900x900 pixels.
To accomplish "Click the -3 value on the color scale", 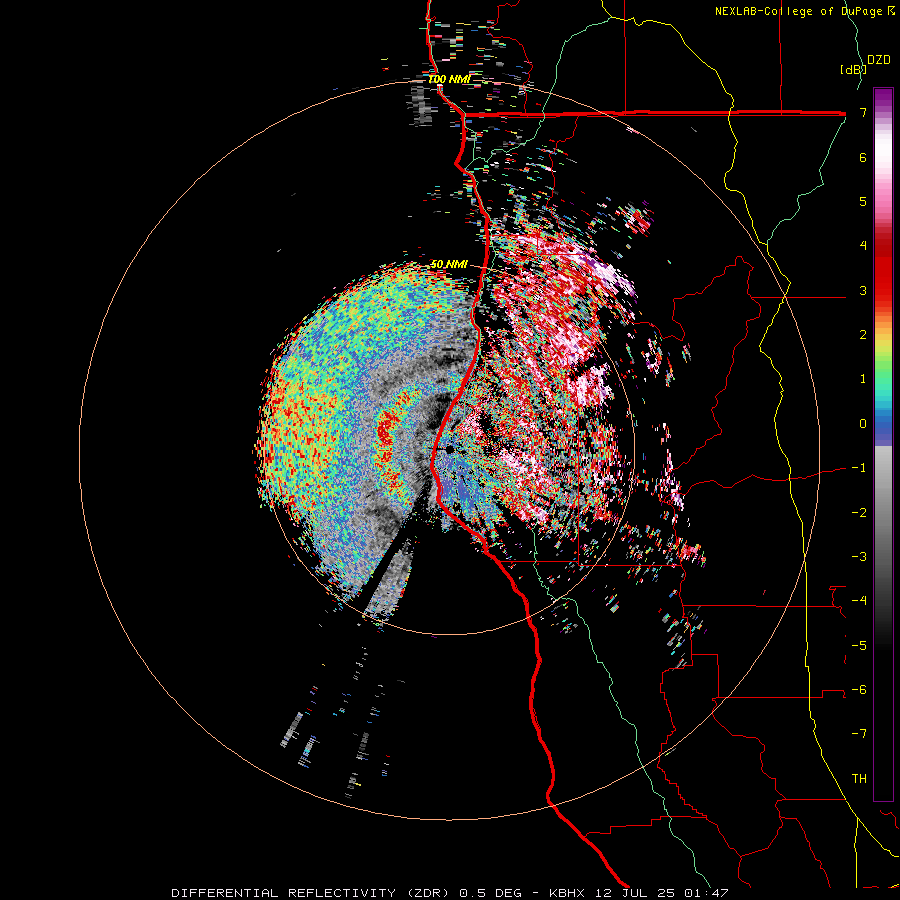I will pyautogui.click(x=859, y=556).
